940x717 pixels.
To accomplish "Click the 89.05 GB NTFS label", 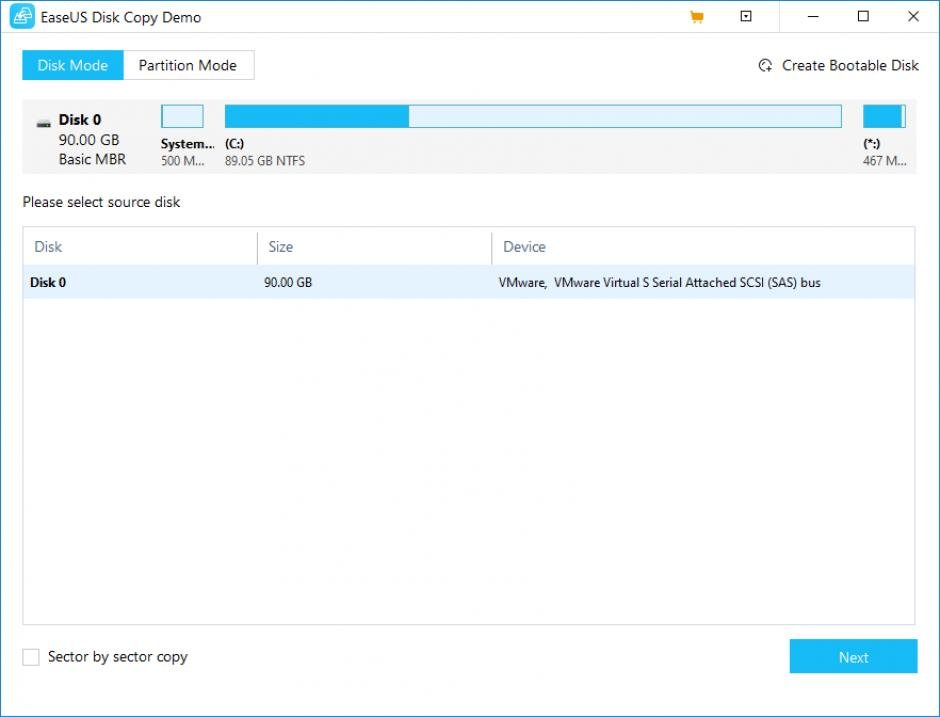I will click(265, 161).
